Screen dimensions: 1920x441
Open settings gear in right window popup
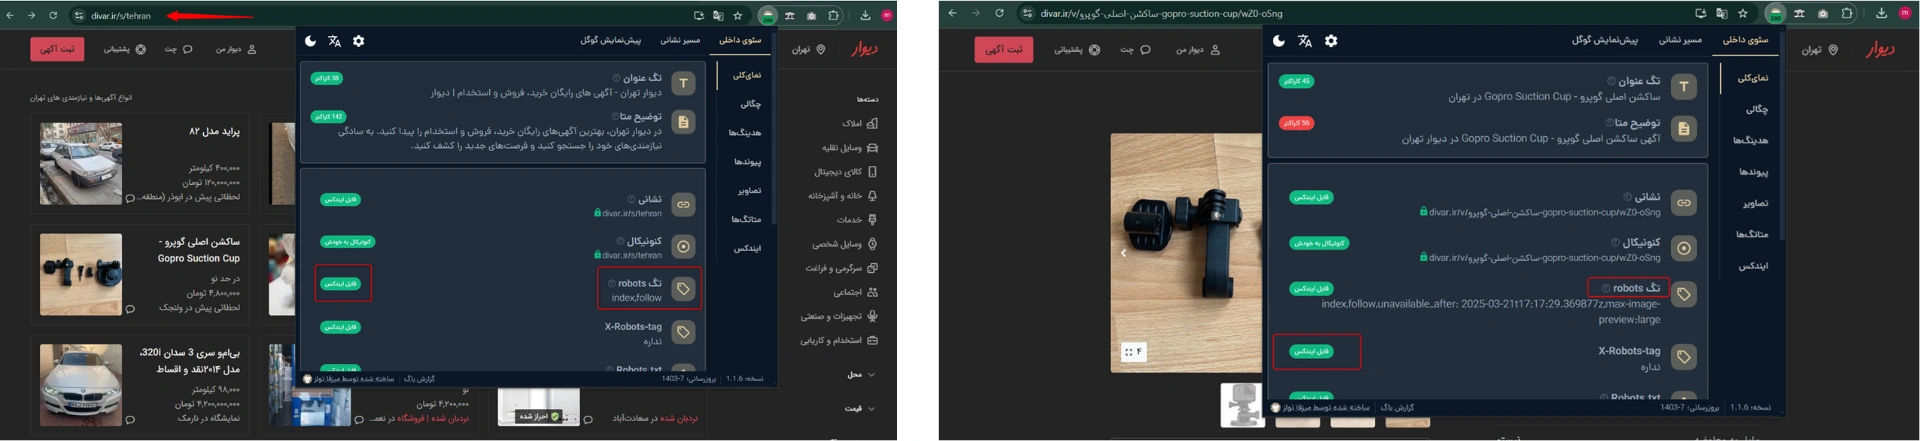point(1331,41)
